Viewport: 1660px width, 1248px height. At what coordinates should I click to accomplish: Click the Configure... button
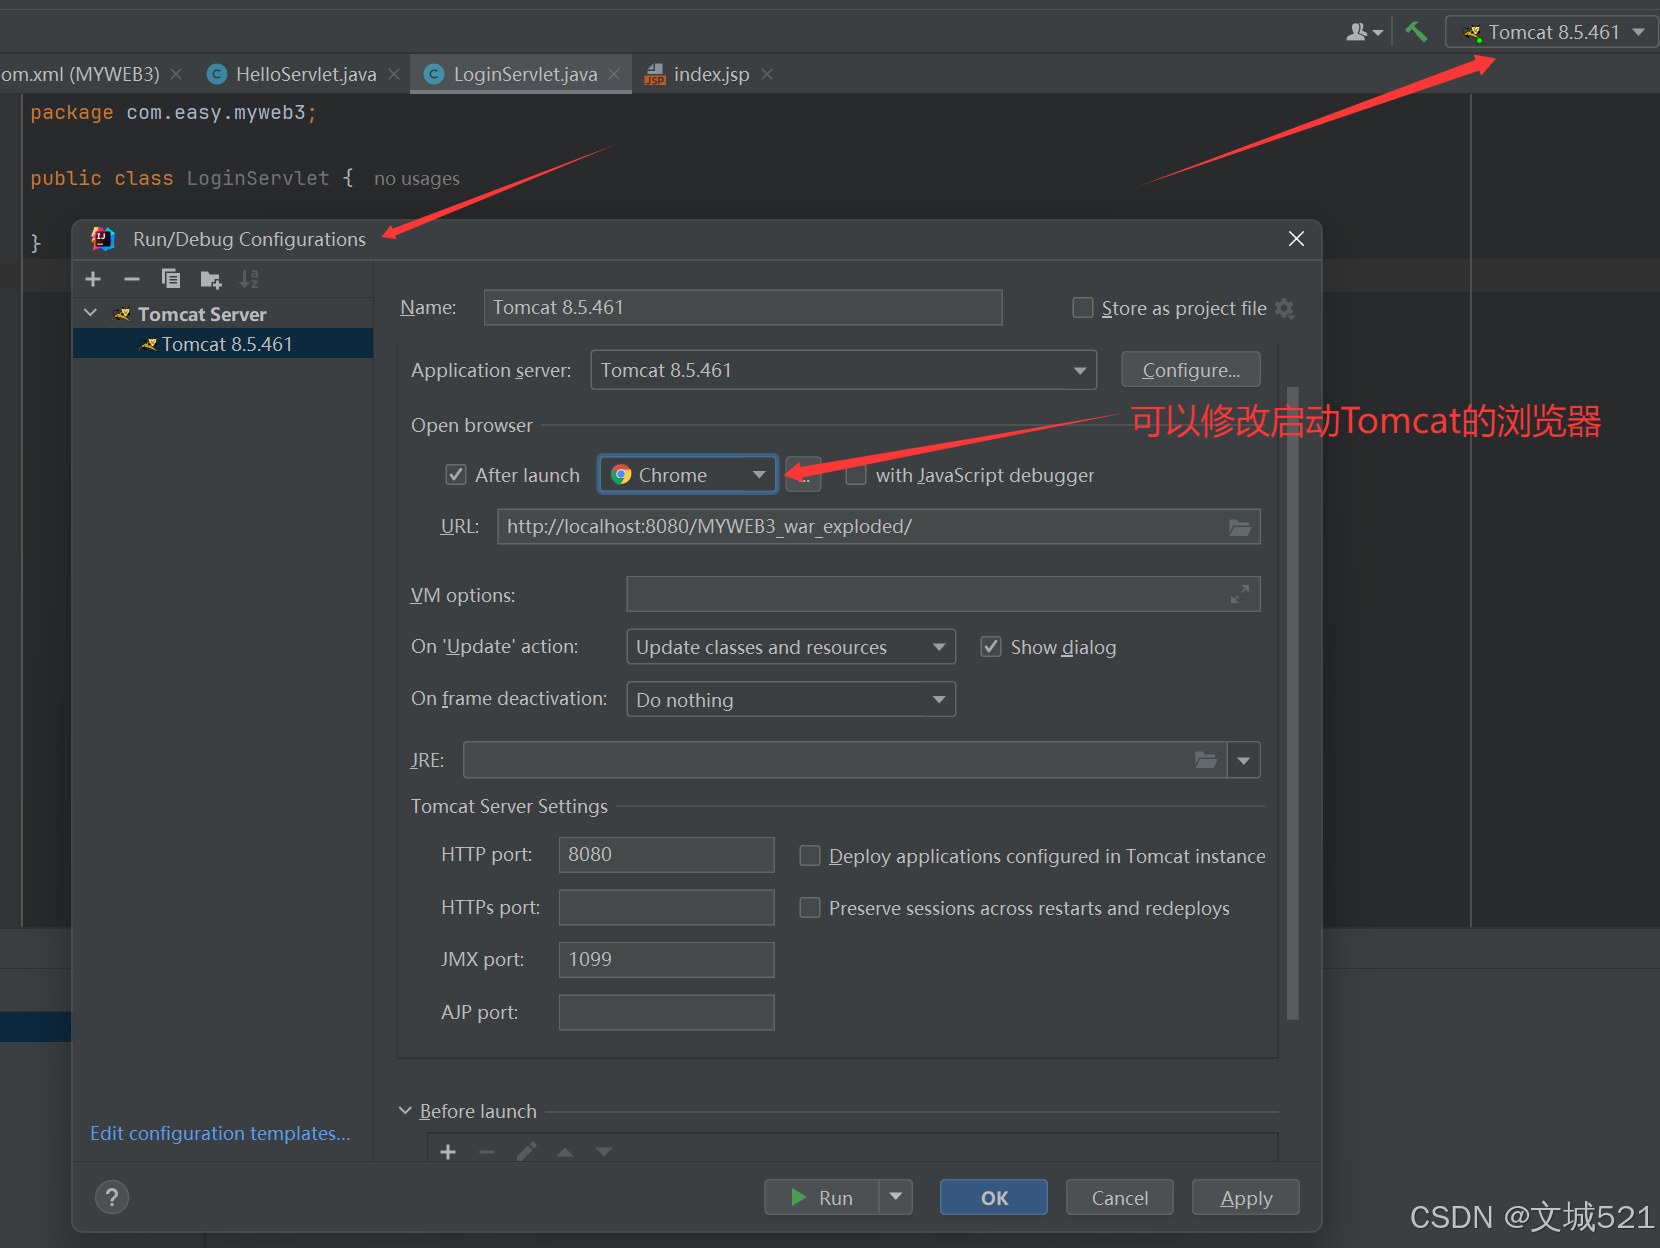[1191, 370]
